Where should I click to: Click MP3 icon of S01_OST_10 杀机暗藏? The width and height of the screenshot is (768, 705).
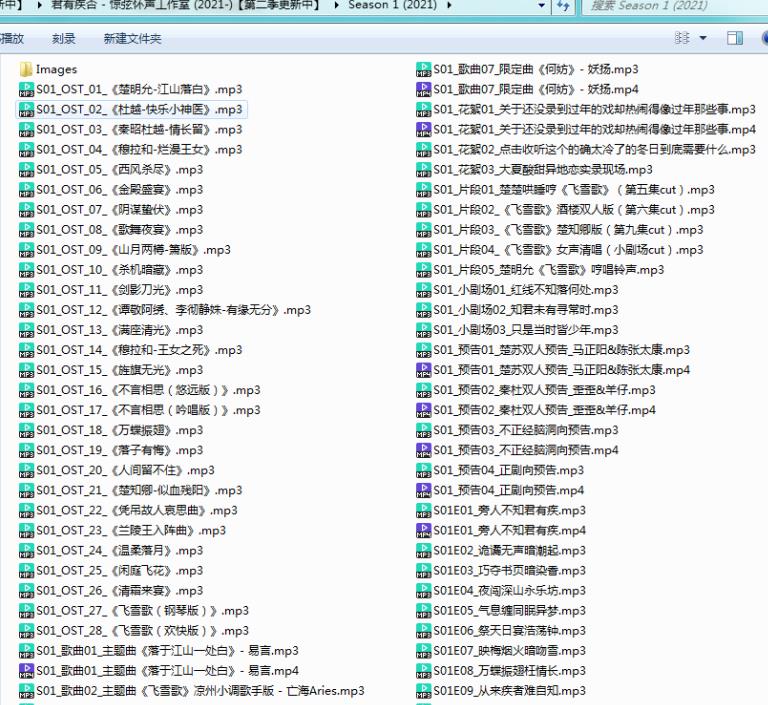click(26, 270)
